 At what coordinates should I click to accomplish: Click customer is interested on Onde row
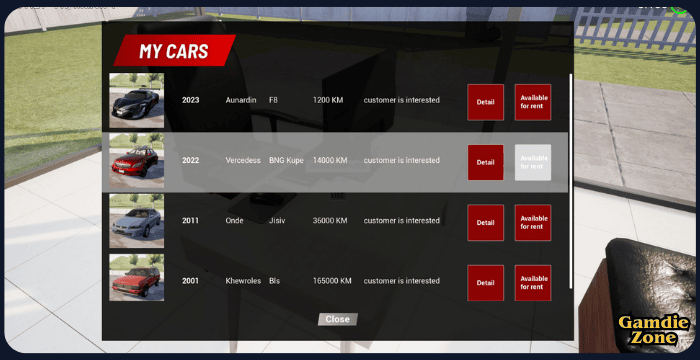coord(402,221)
